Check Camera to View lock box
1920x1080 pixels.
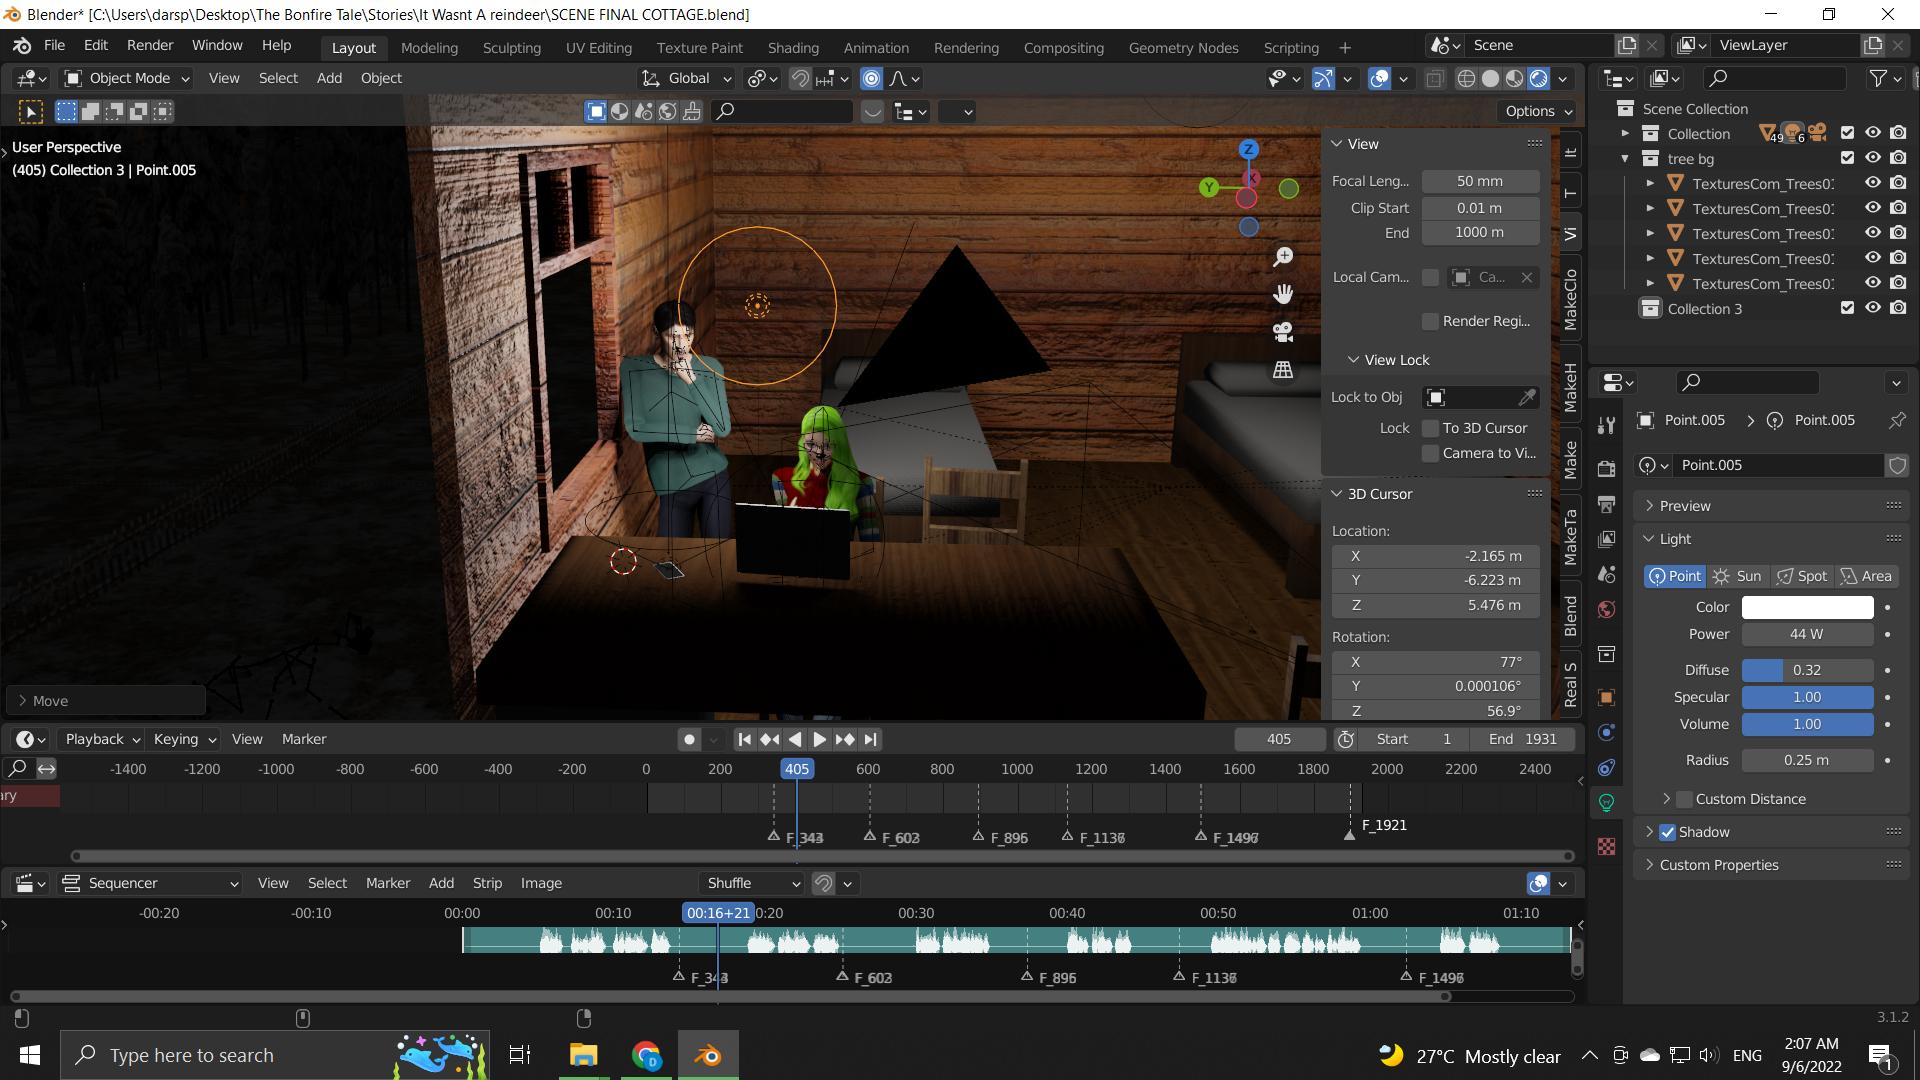1430,453
